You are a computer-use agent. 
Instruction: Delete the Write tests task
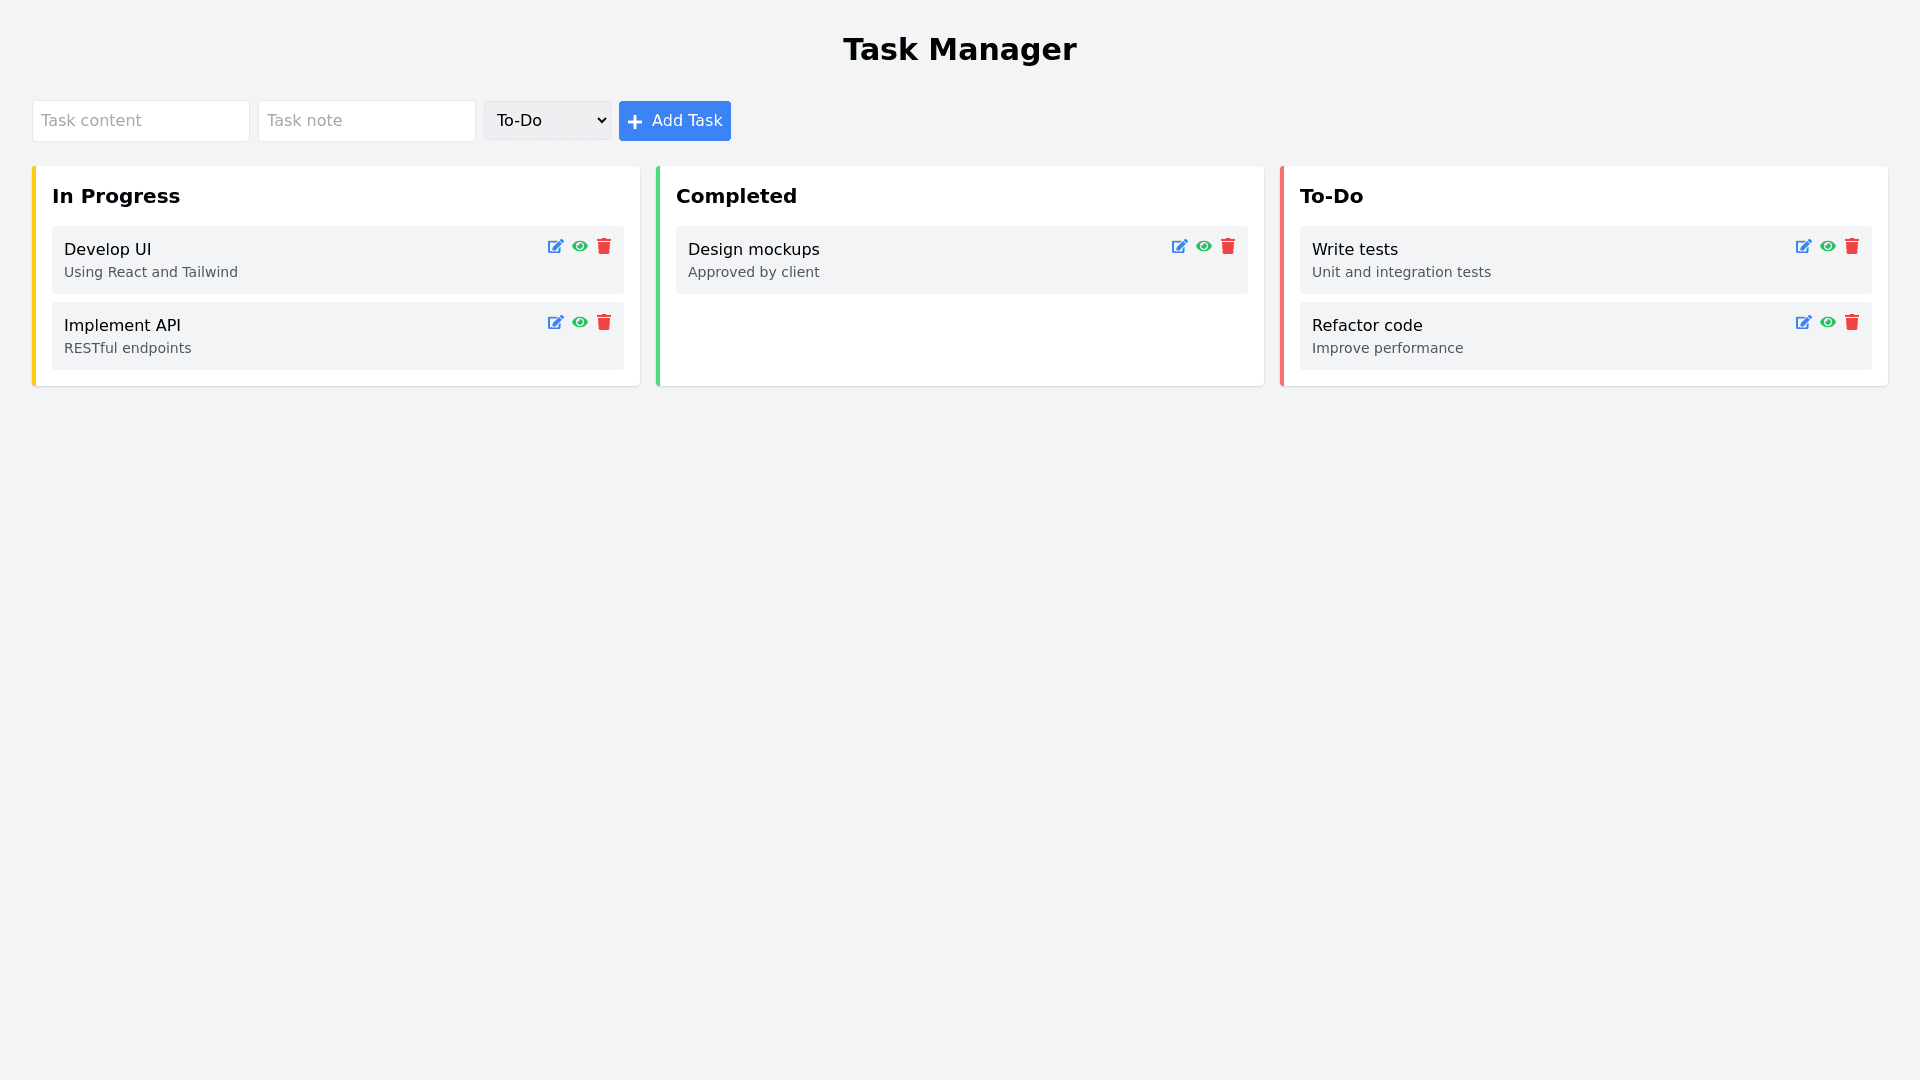coord(1852,246)
